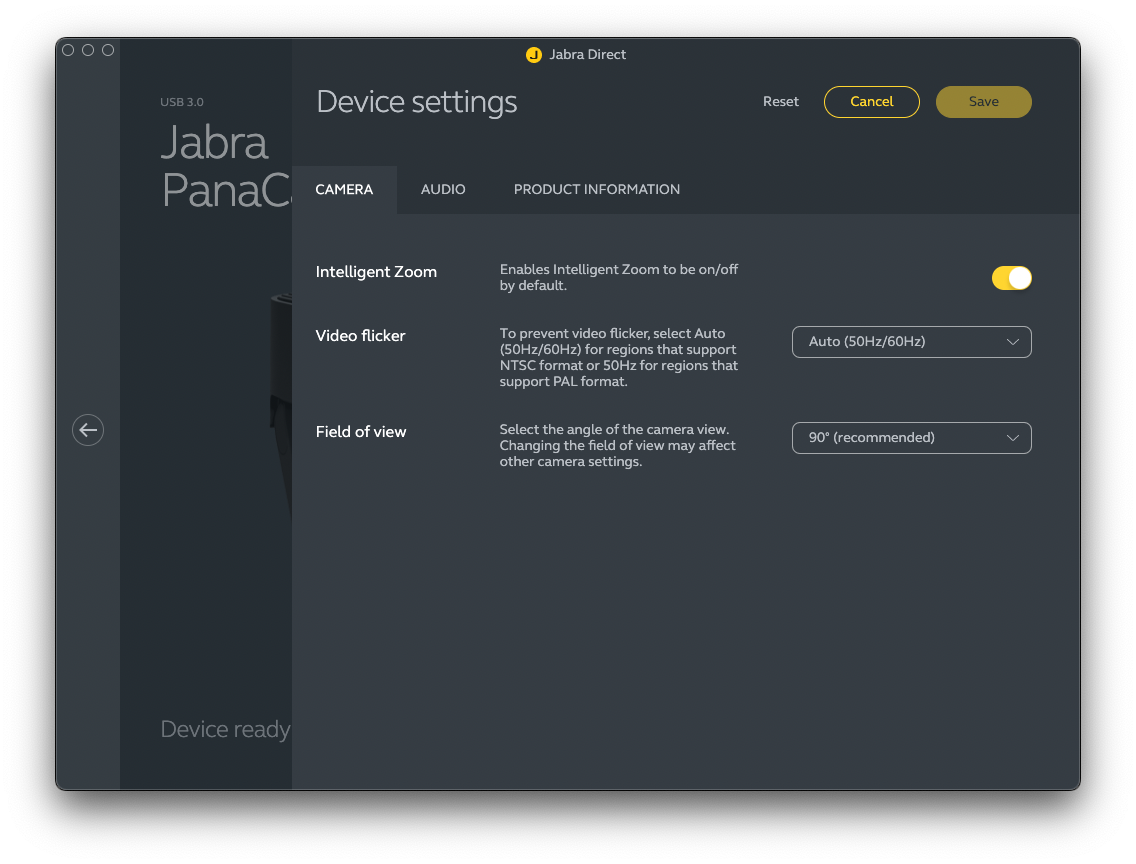1136x864 pixels.
Task: Click the window close button
Action: click(68, 50)
